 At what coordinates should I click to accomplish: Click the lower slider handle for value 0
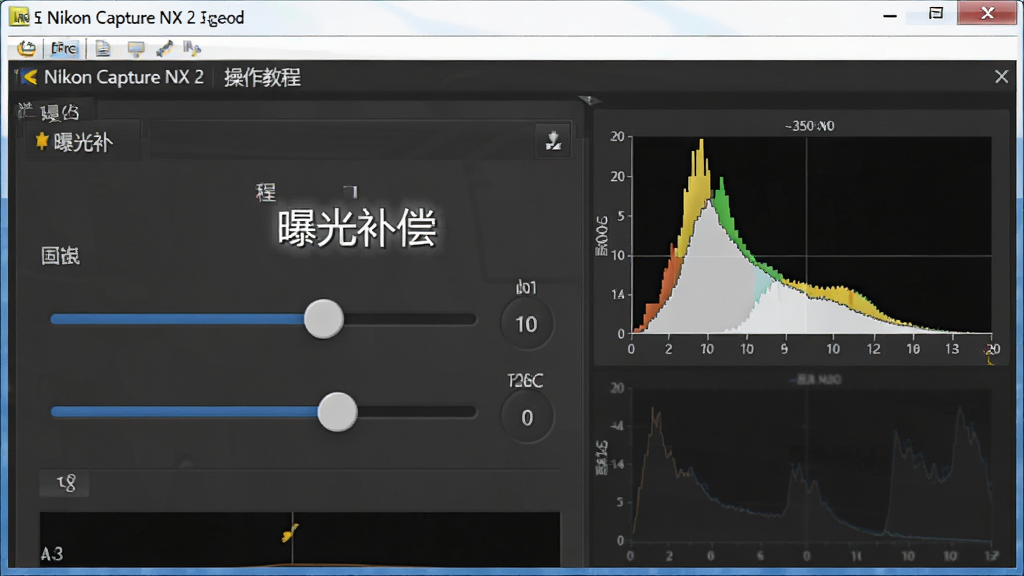(337, 412)
